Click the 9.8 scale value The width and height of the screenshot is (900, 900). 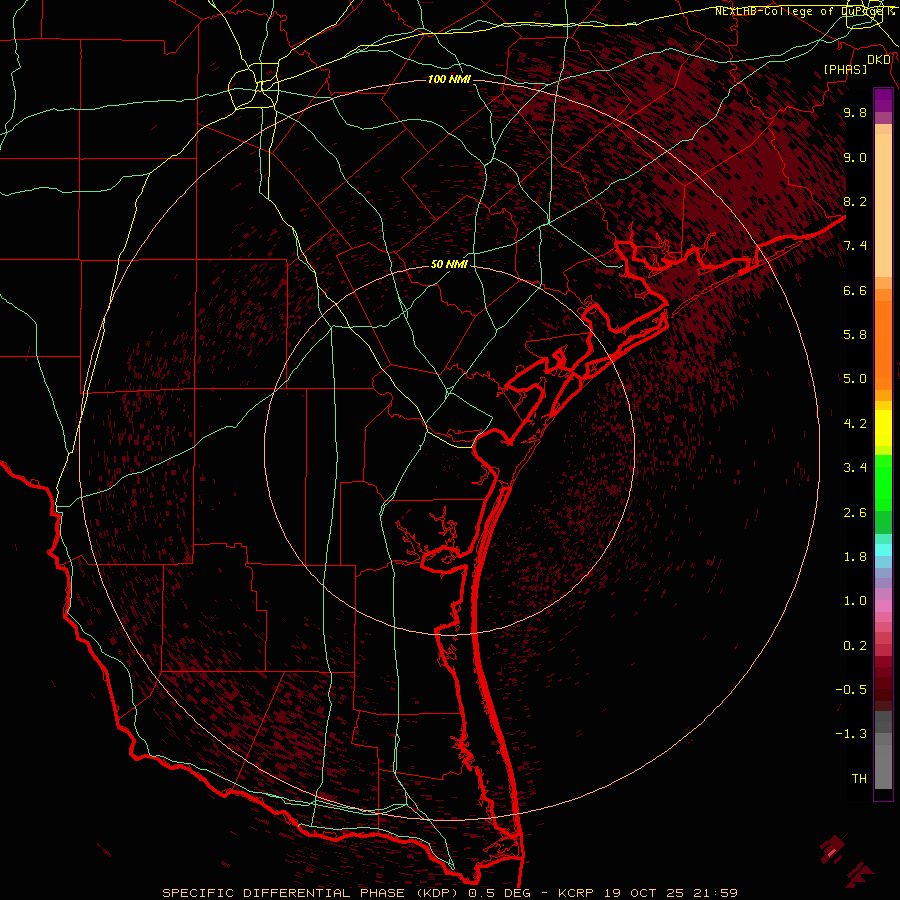pos(855,112)
